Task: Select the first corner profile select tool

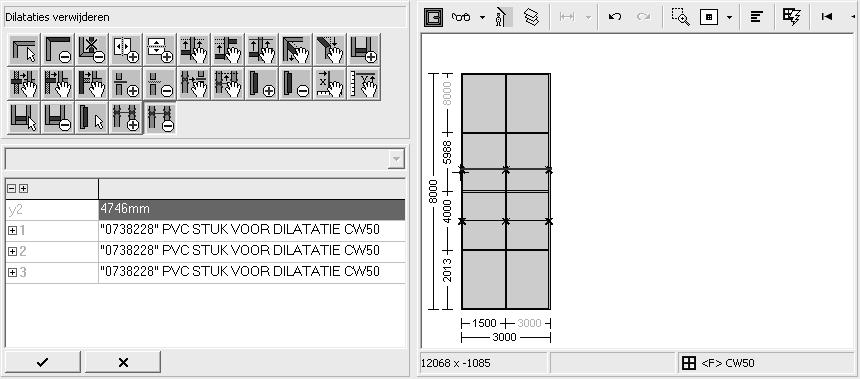Action: (x=24, y=50)
